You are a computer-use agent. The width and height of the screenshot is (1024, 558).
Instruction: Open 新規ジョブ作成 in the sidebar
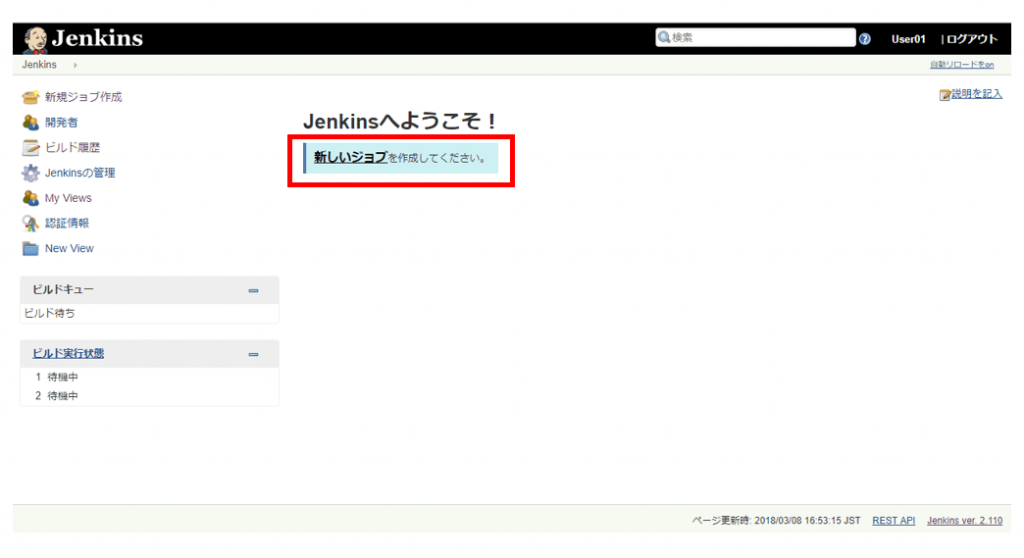point(83,97)
